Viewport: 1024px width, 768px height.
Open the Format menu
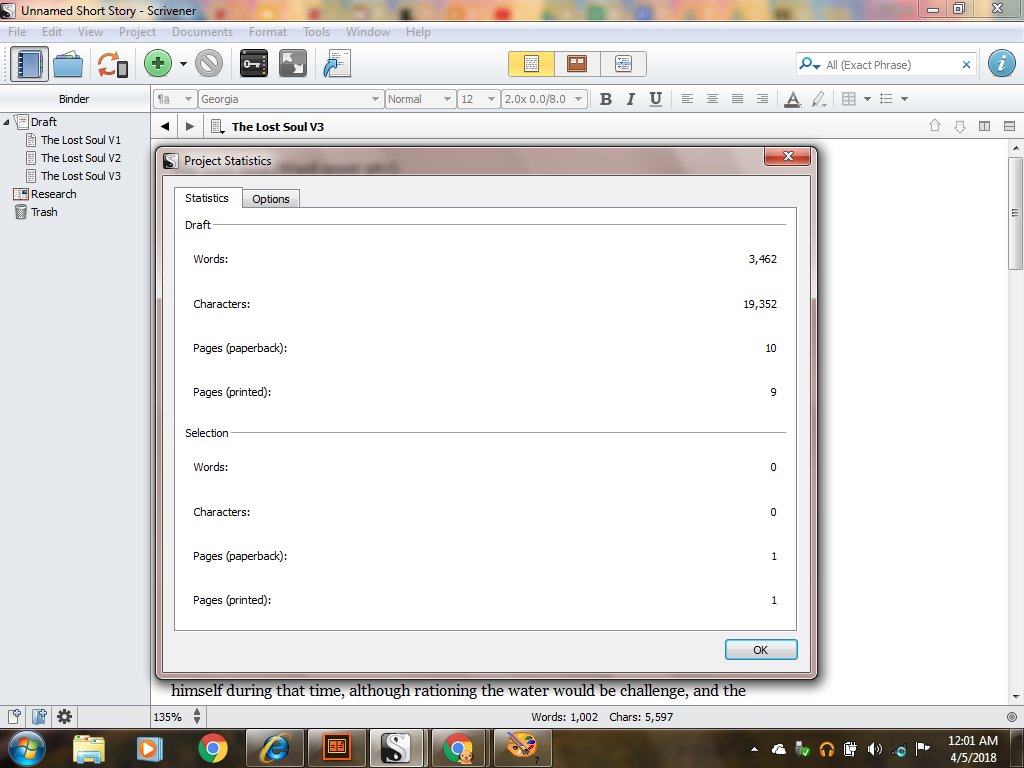[x=267, y=31]
